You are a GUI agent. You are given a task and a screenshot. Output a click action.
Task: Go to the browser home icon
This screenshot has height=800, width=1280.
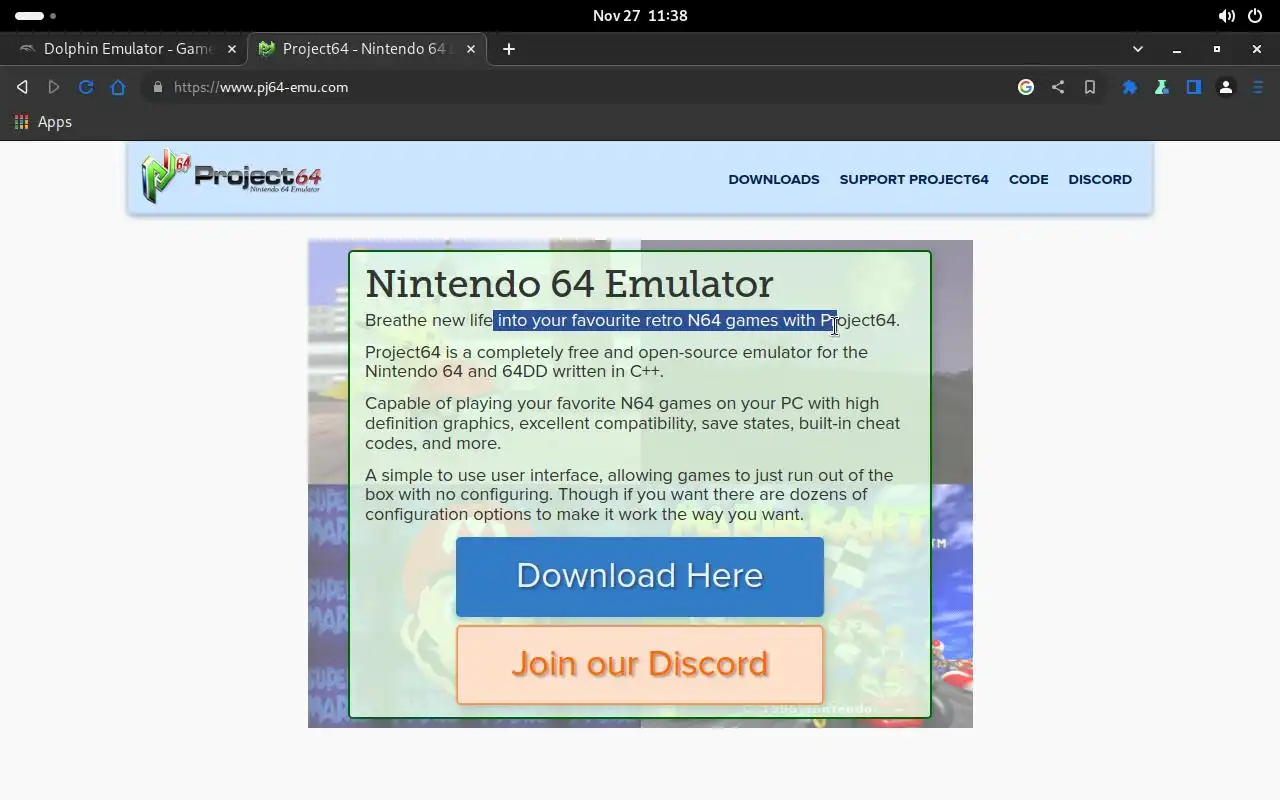pos(118,87)
